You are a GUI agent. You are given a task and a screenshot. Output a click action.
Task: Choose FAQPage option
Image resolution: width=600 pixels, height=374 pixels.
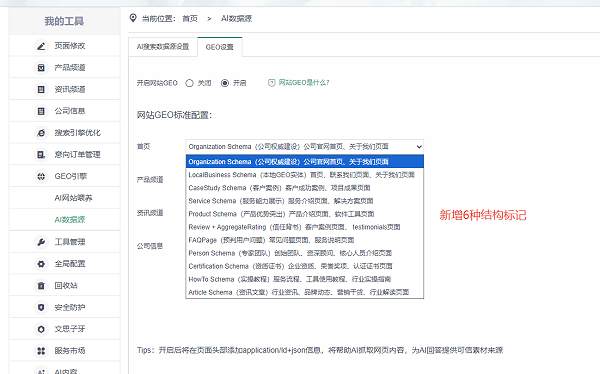click(305, 240)
